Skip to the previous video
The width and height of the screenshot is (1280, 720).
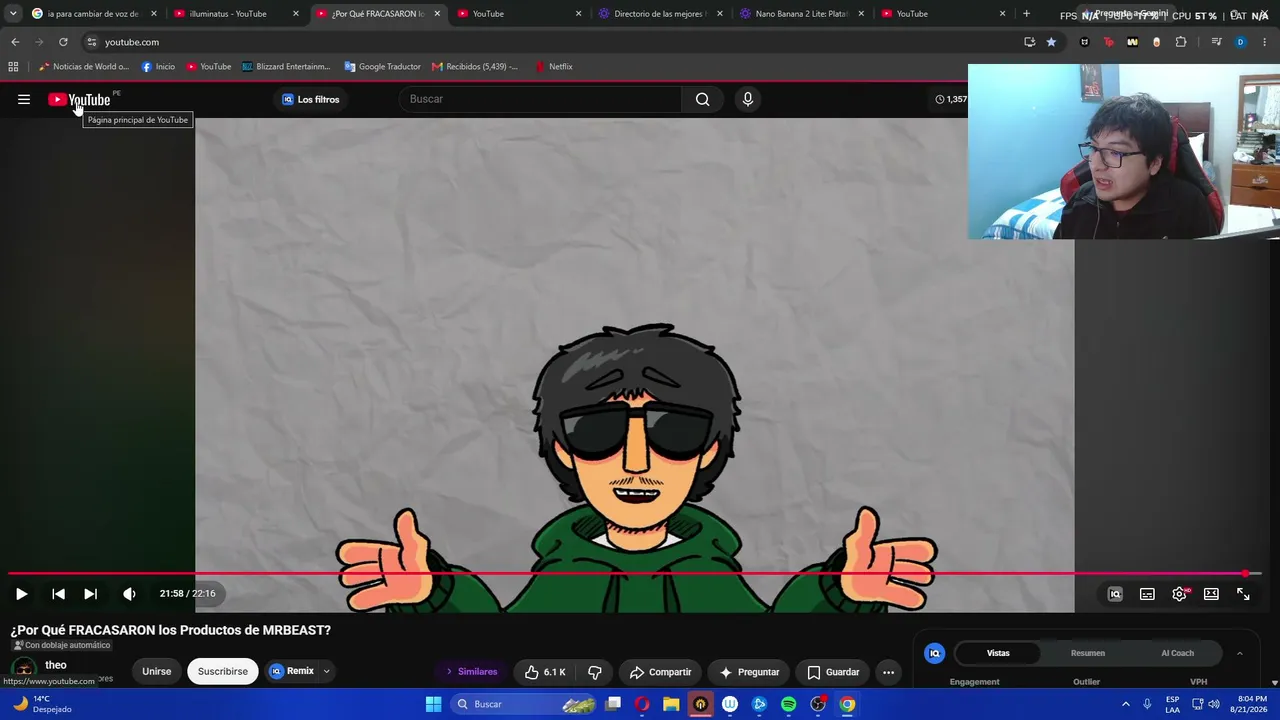point(58,594)
